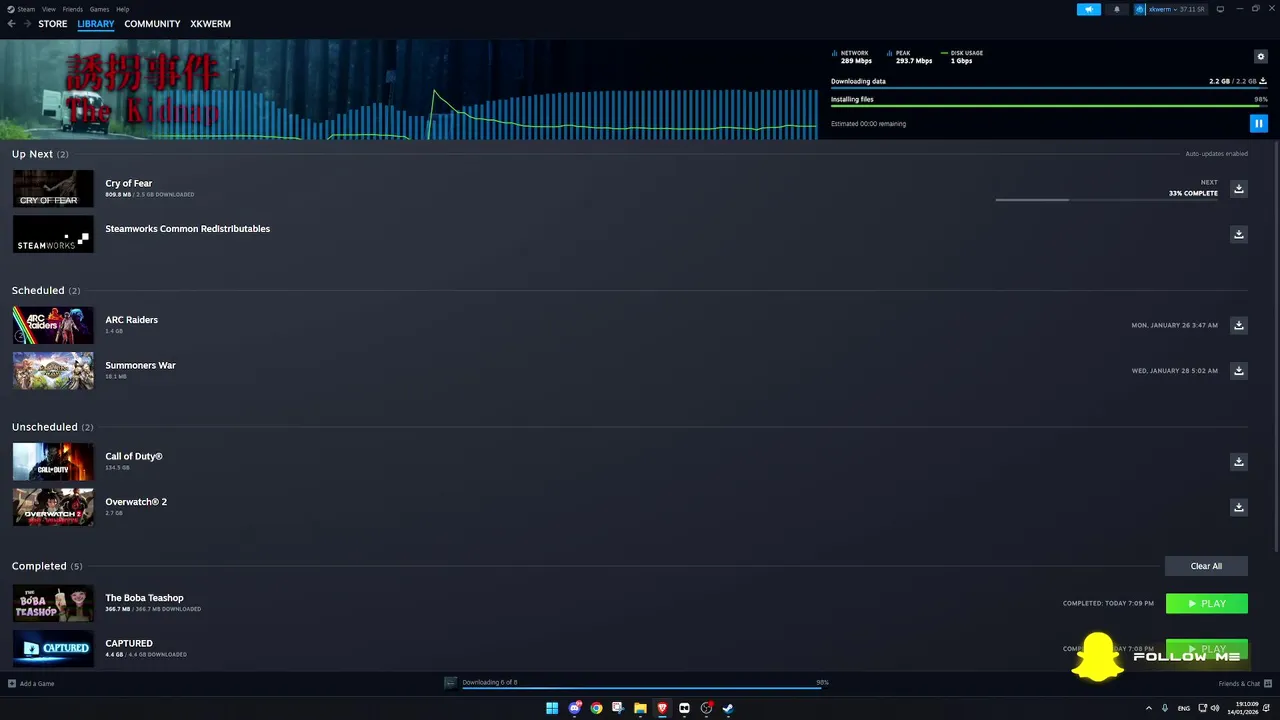The image size is (1280, 720).
Task: Click ARC Raiders download icon
Action: pyautogui.click(x=1239, y=325)
